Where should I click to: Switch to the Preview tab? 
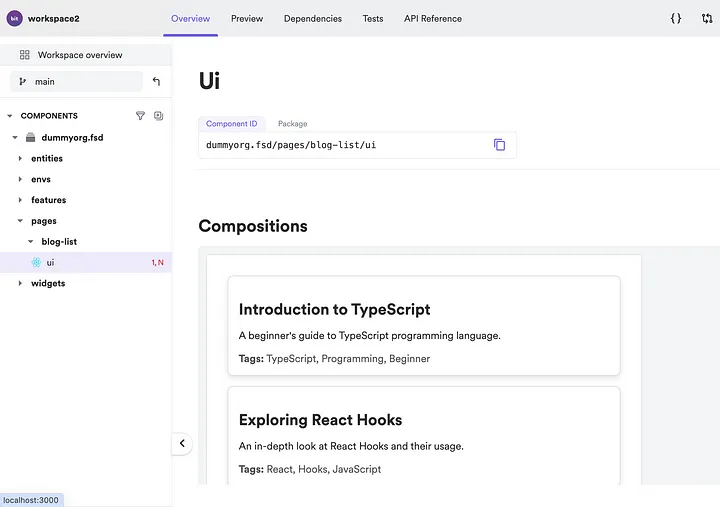(x=247, y=18)
